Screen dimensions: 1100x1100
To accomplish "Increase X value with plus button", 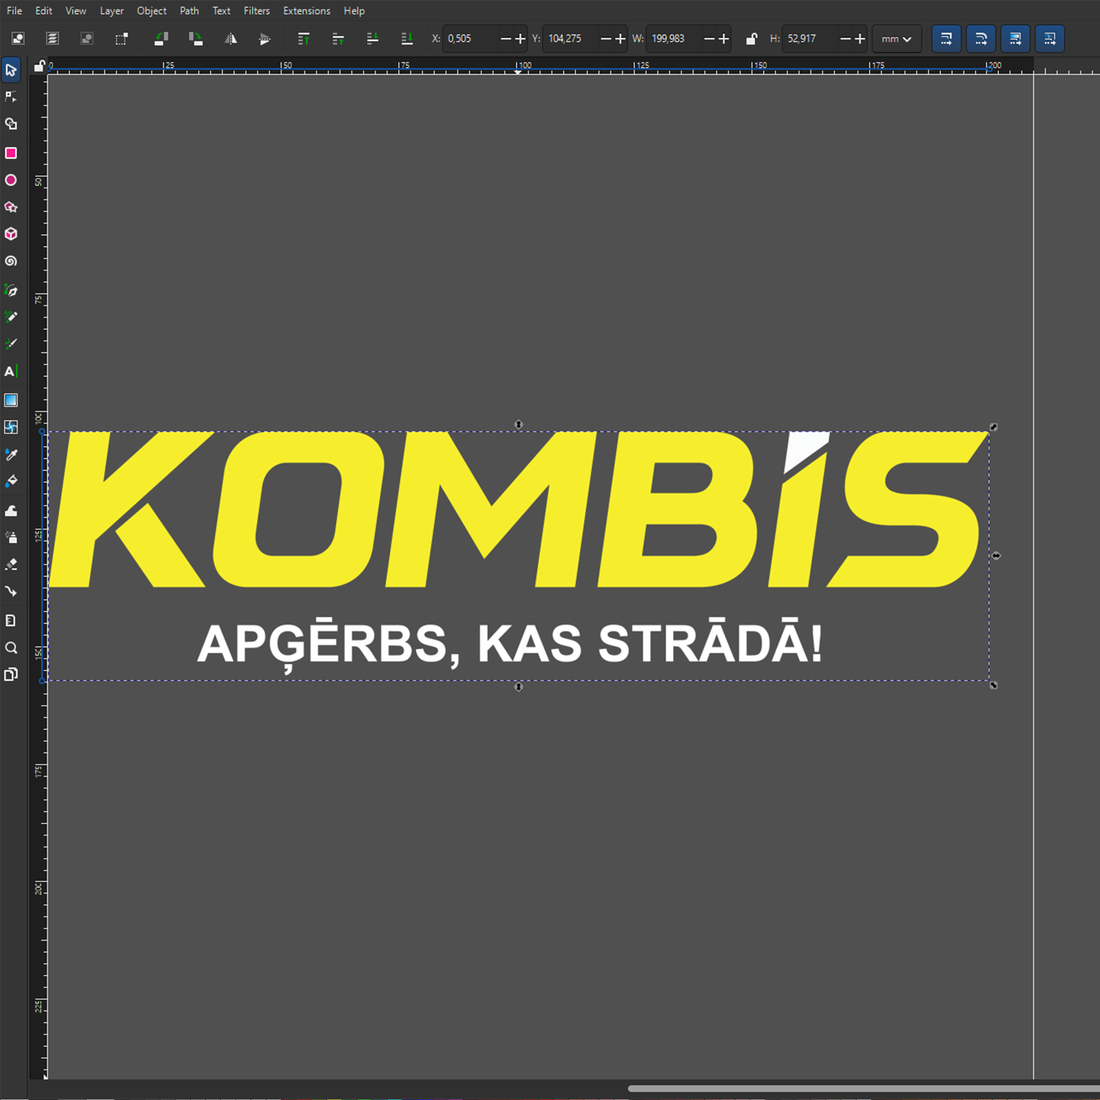I will pyautogui.click(x=520, y=39).
